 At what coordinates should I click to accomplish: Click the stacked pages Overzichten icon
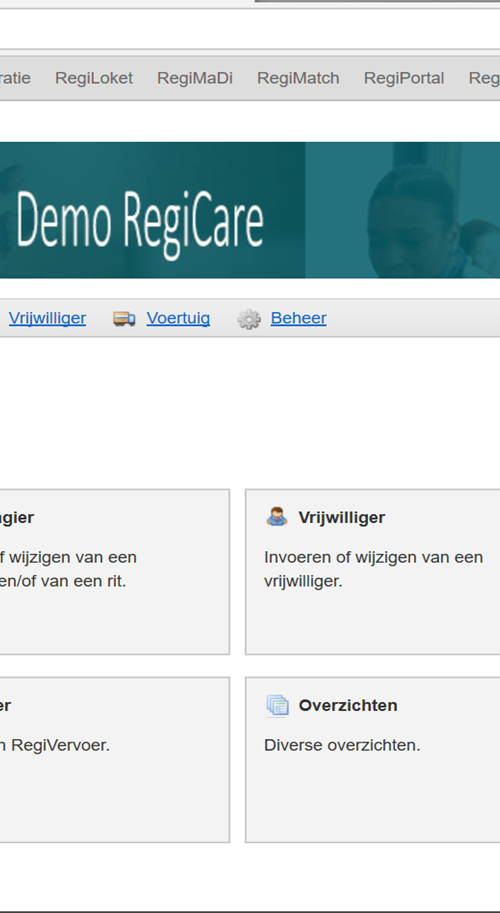tap(278, 705)
